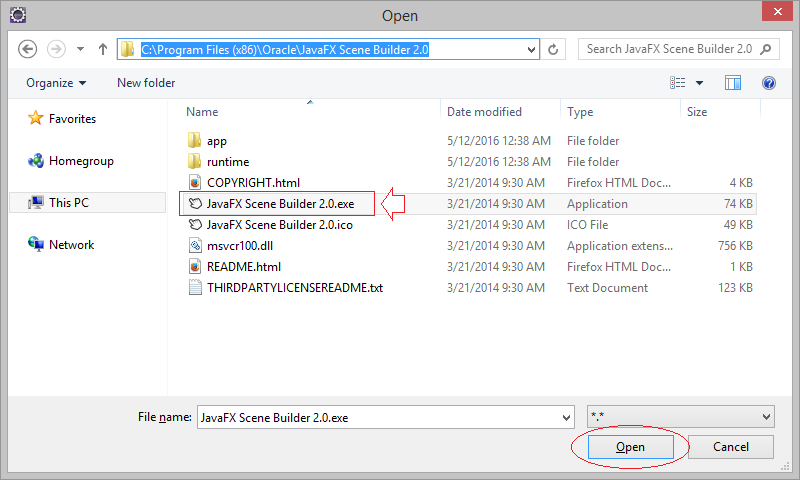Create a New folder
This screenshot has width=800, height=480.
point(146,83)
